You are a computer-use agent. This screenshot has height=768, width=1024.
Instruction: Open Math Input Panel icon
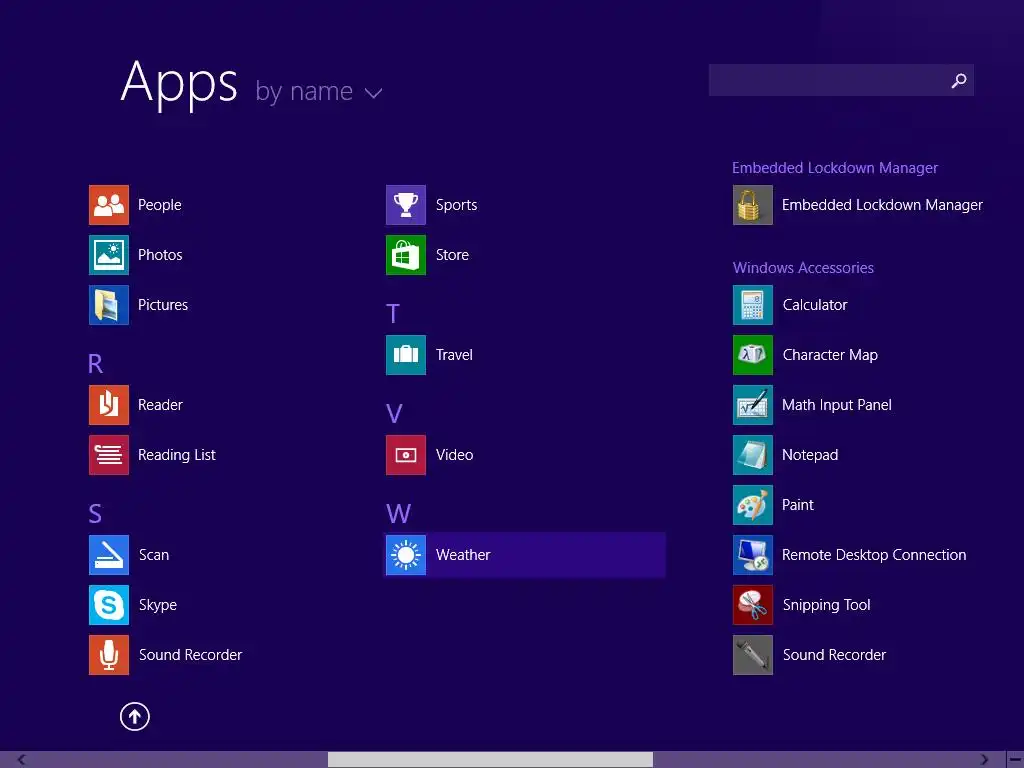752,405
